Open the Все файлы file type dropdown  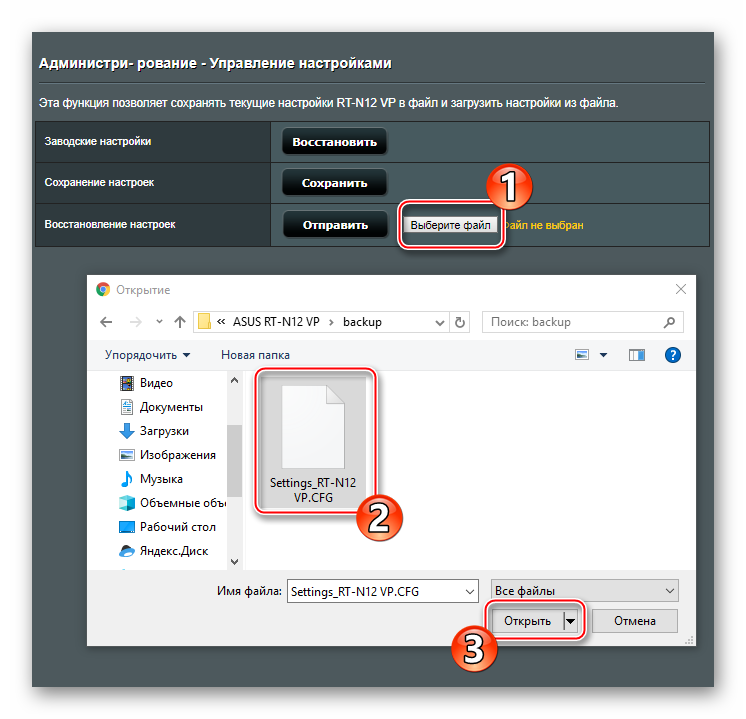click(x=585, y=591)
